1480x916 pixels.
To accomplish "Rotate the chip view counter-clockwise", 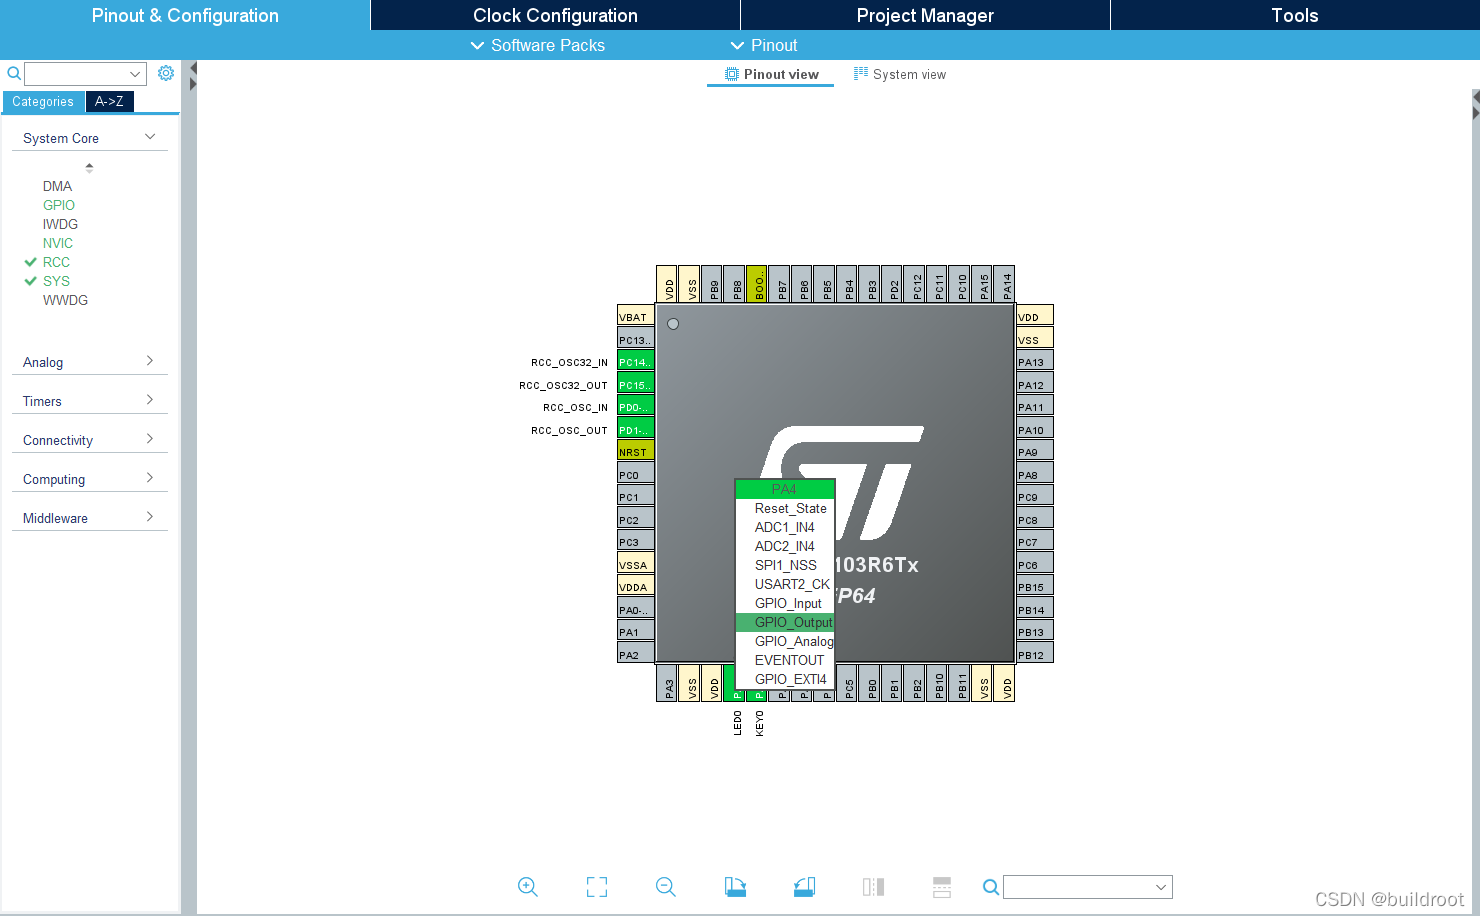I will (x=804, y=887).
